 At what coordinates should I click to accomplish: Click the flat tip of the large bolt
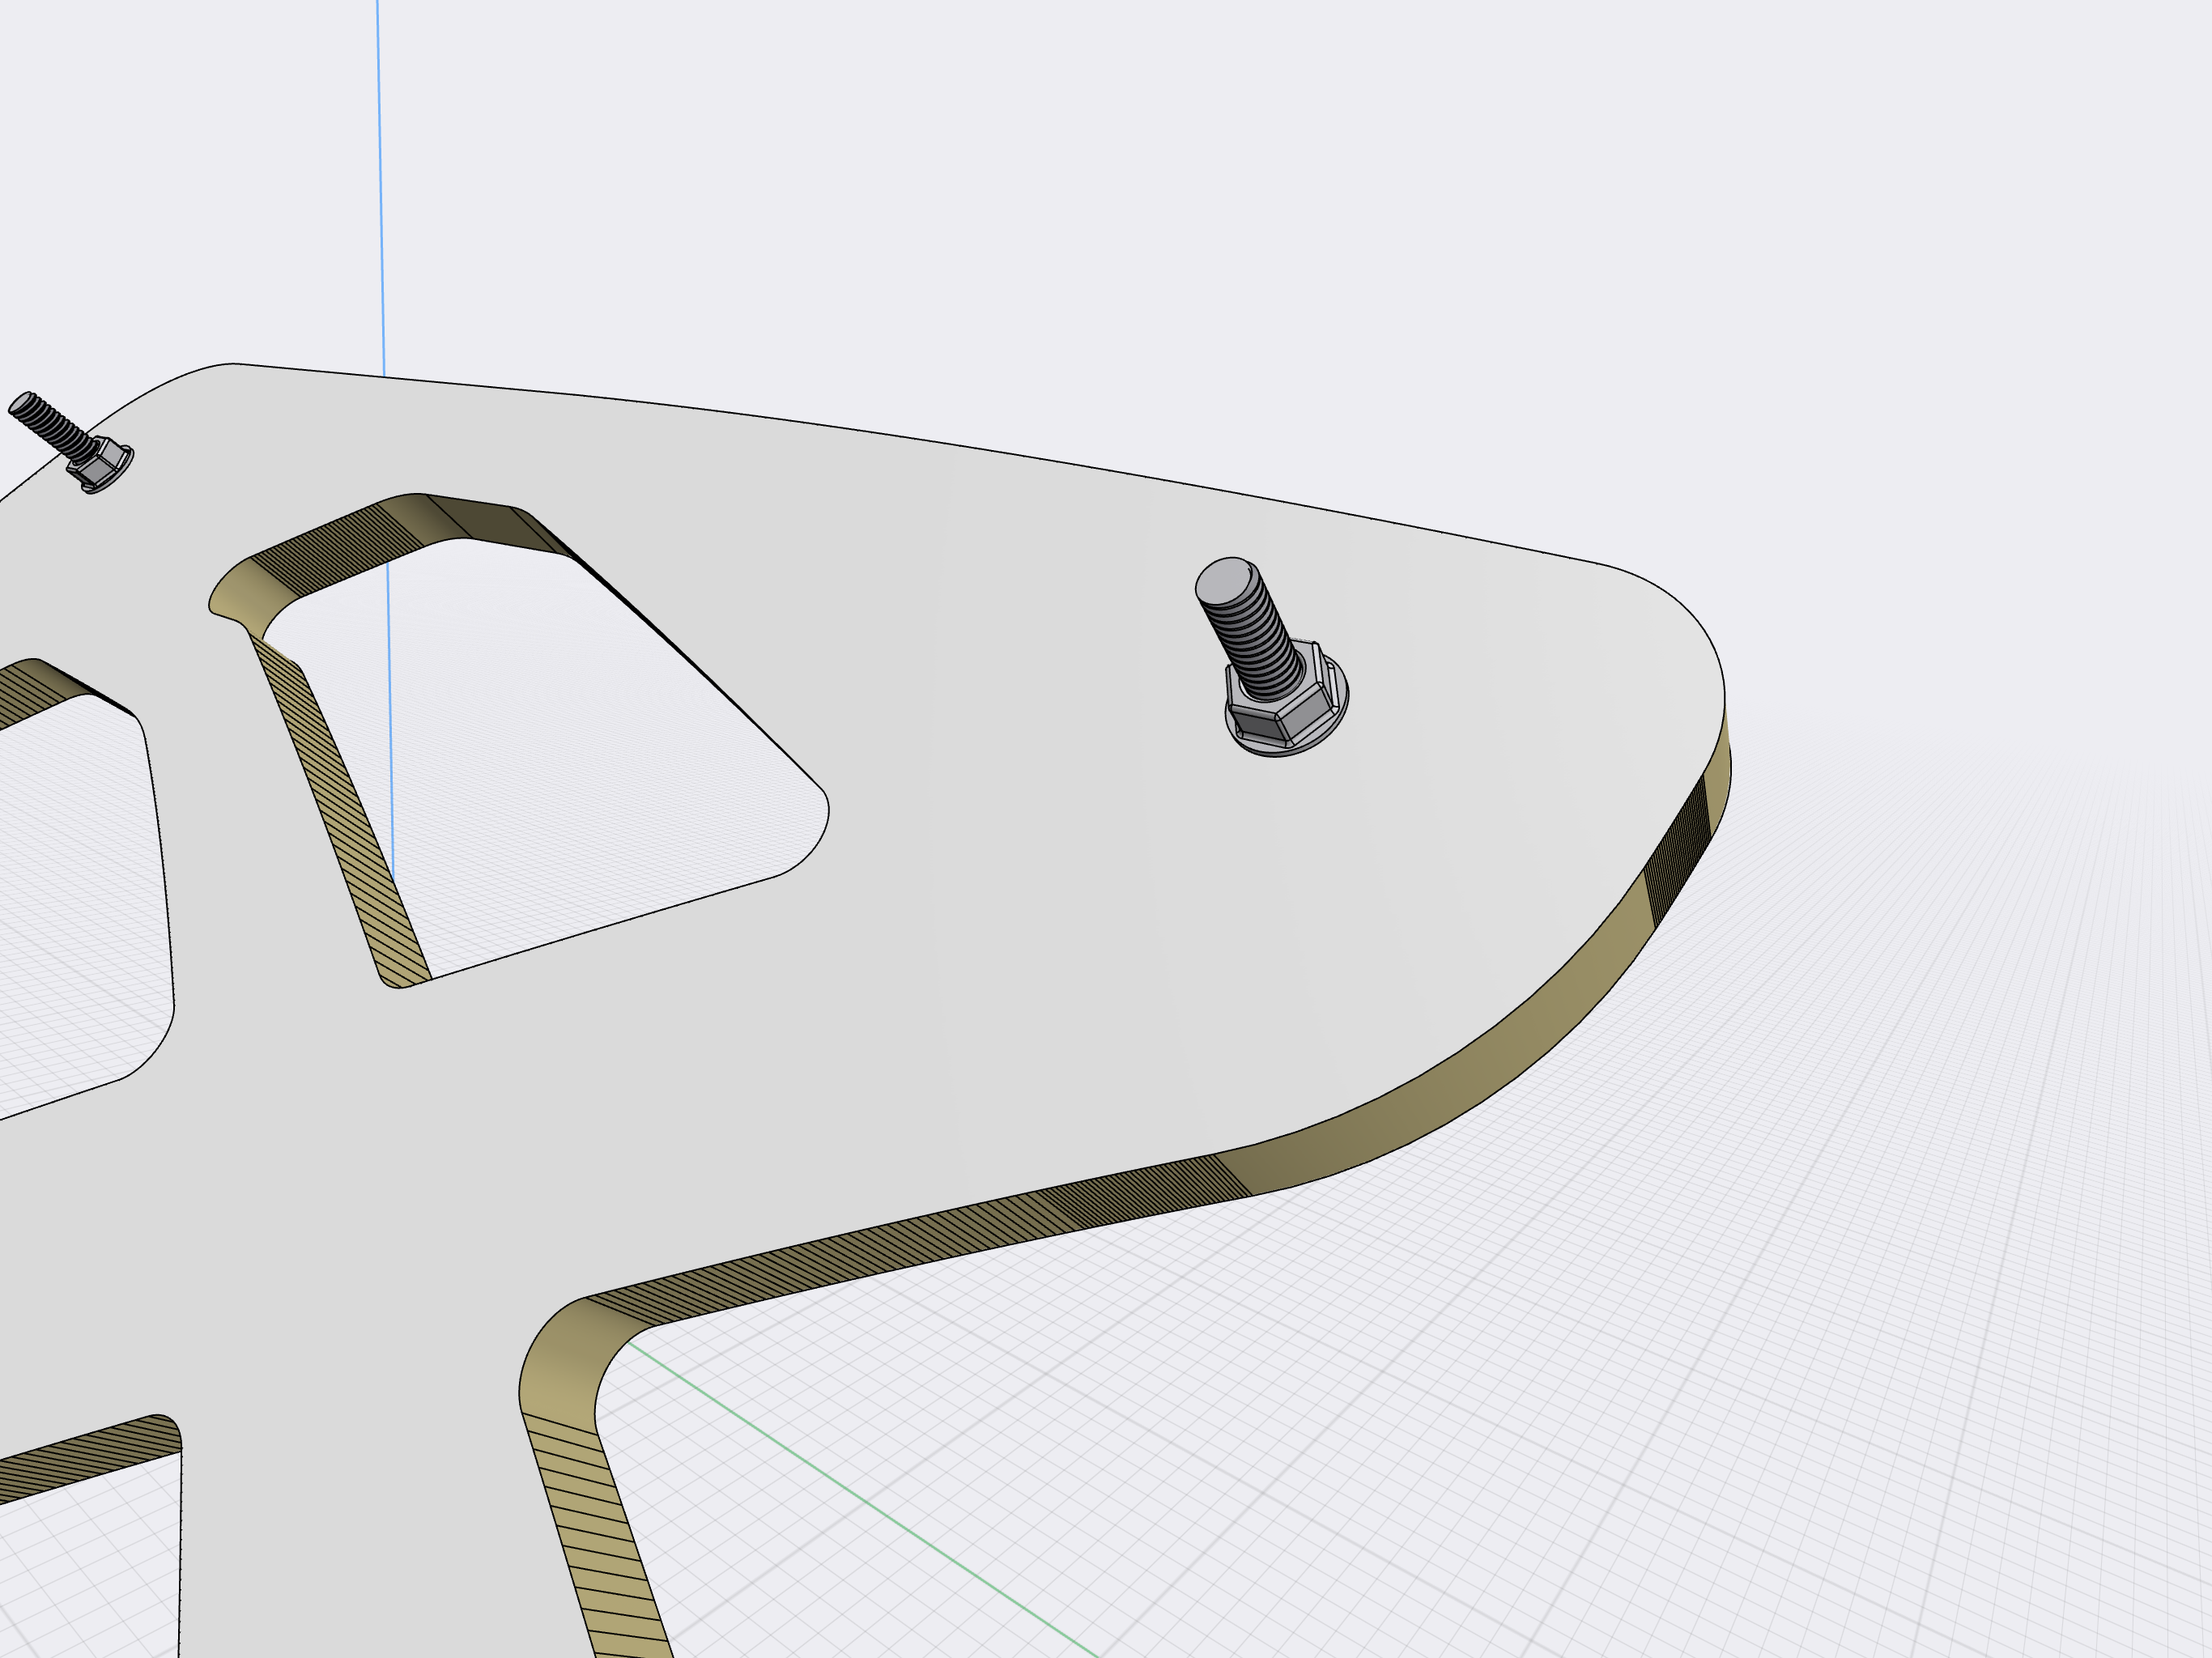click(x=1222, y=580)
